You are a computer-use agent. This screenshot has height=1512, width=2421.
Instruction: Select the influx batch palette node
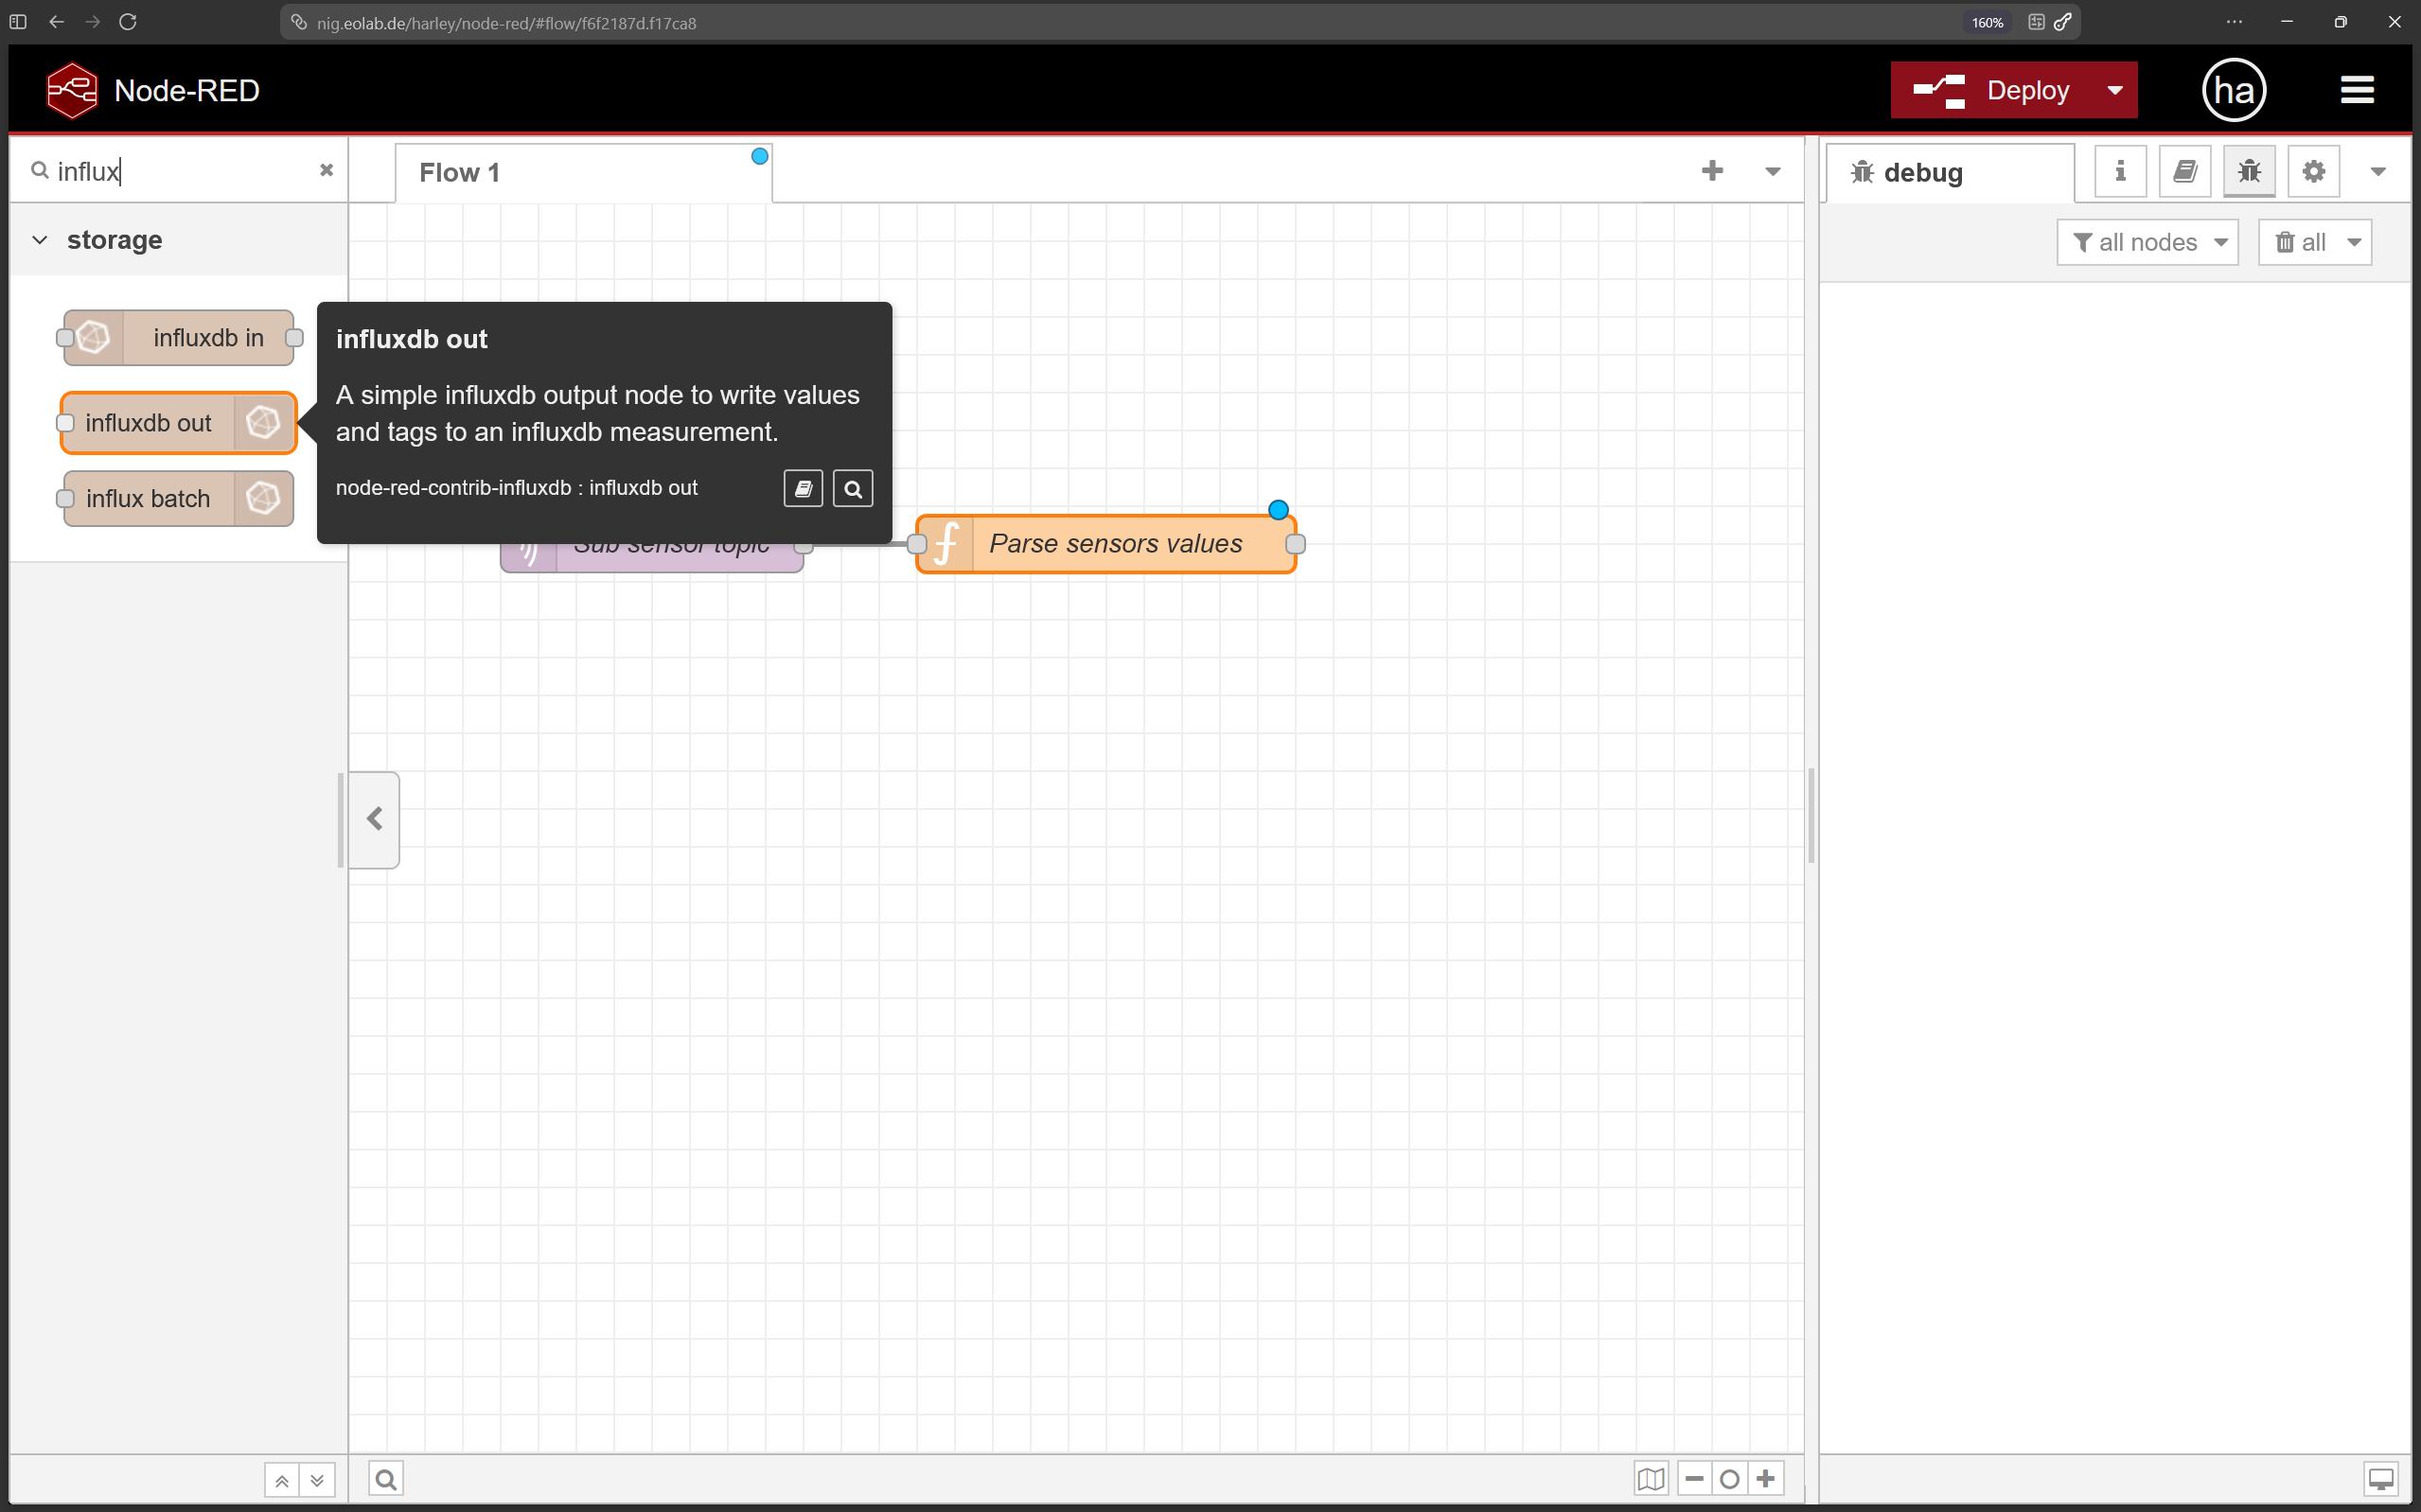(x=179, y=498)
